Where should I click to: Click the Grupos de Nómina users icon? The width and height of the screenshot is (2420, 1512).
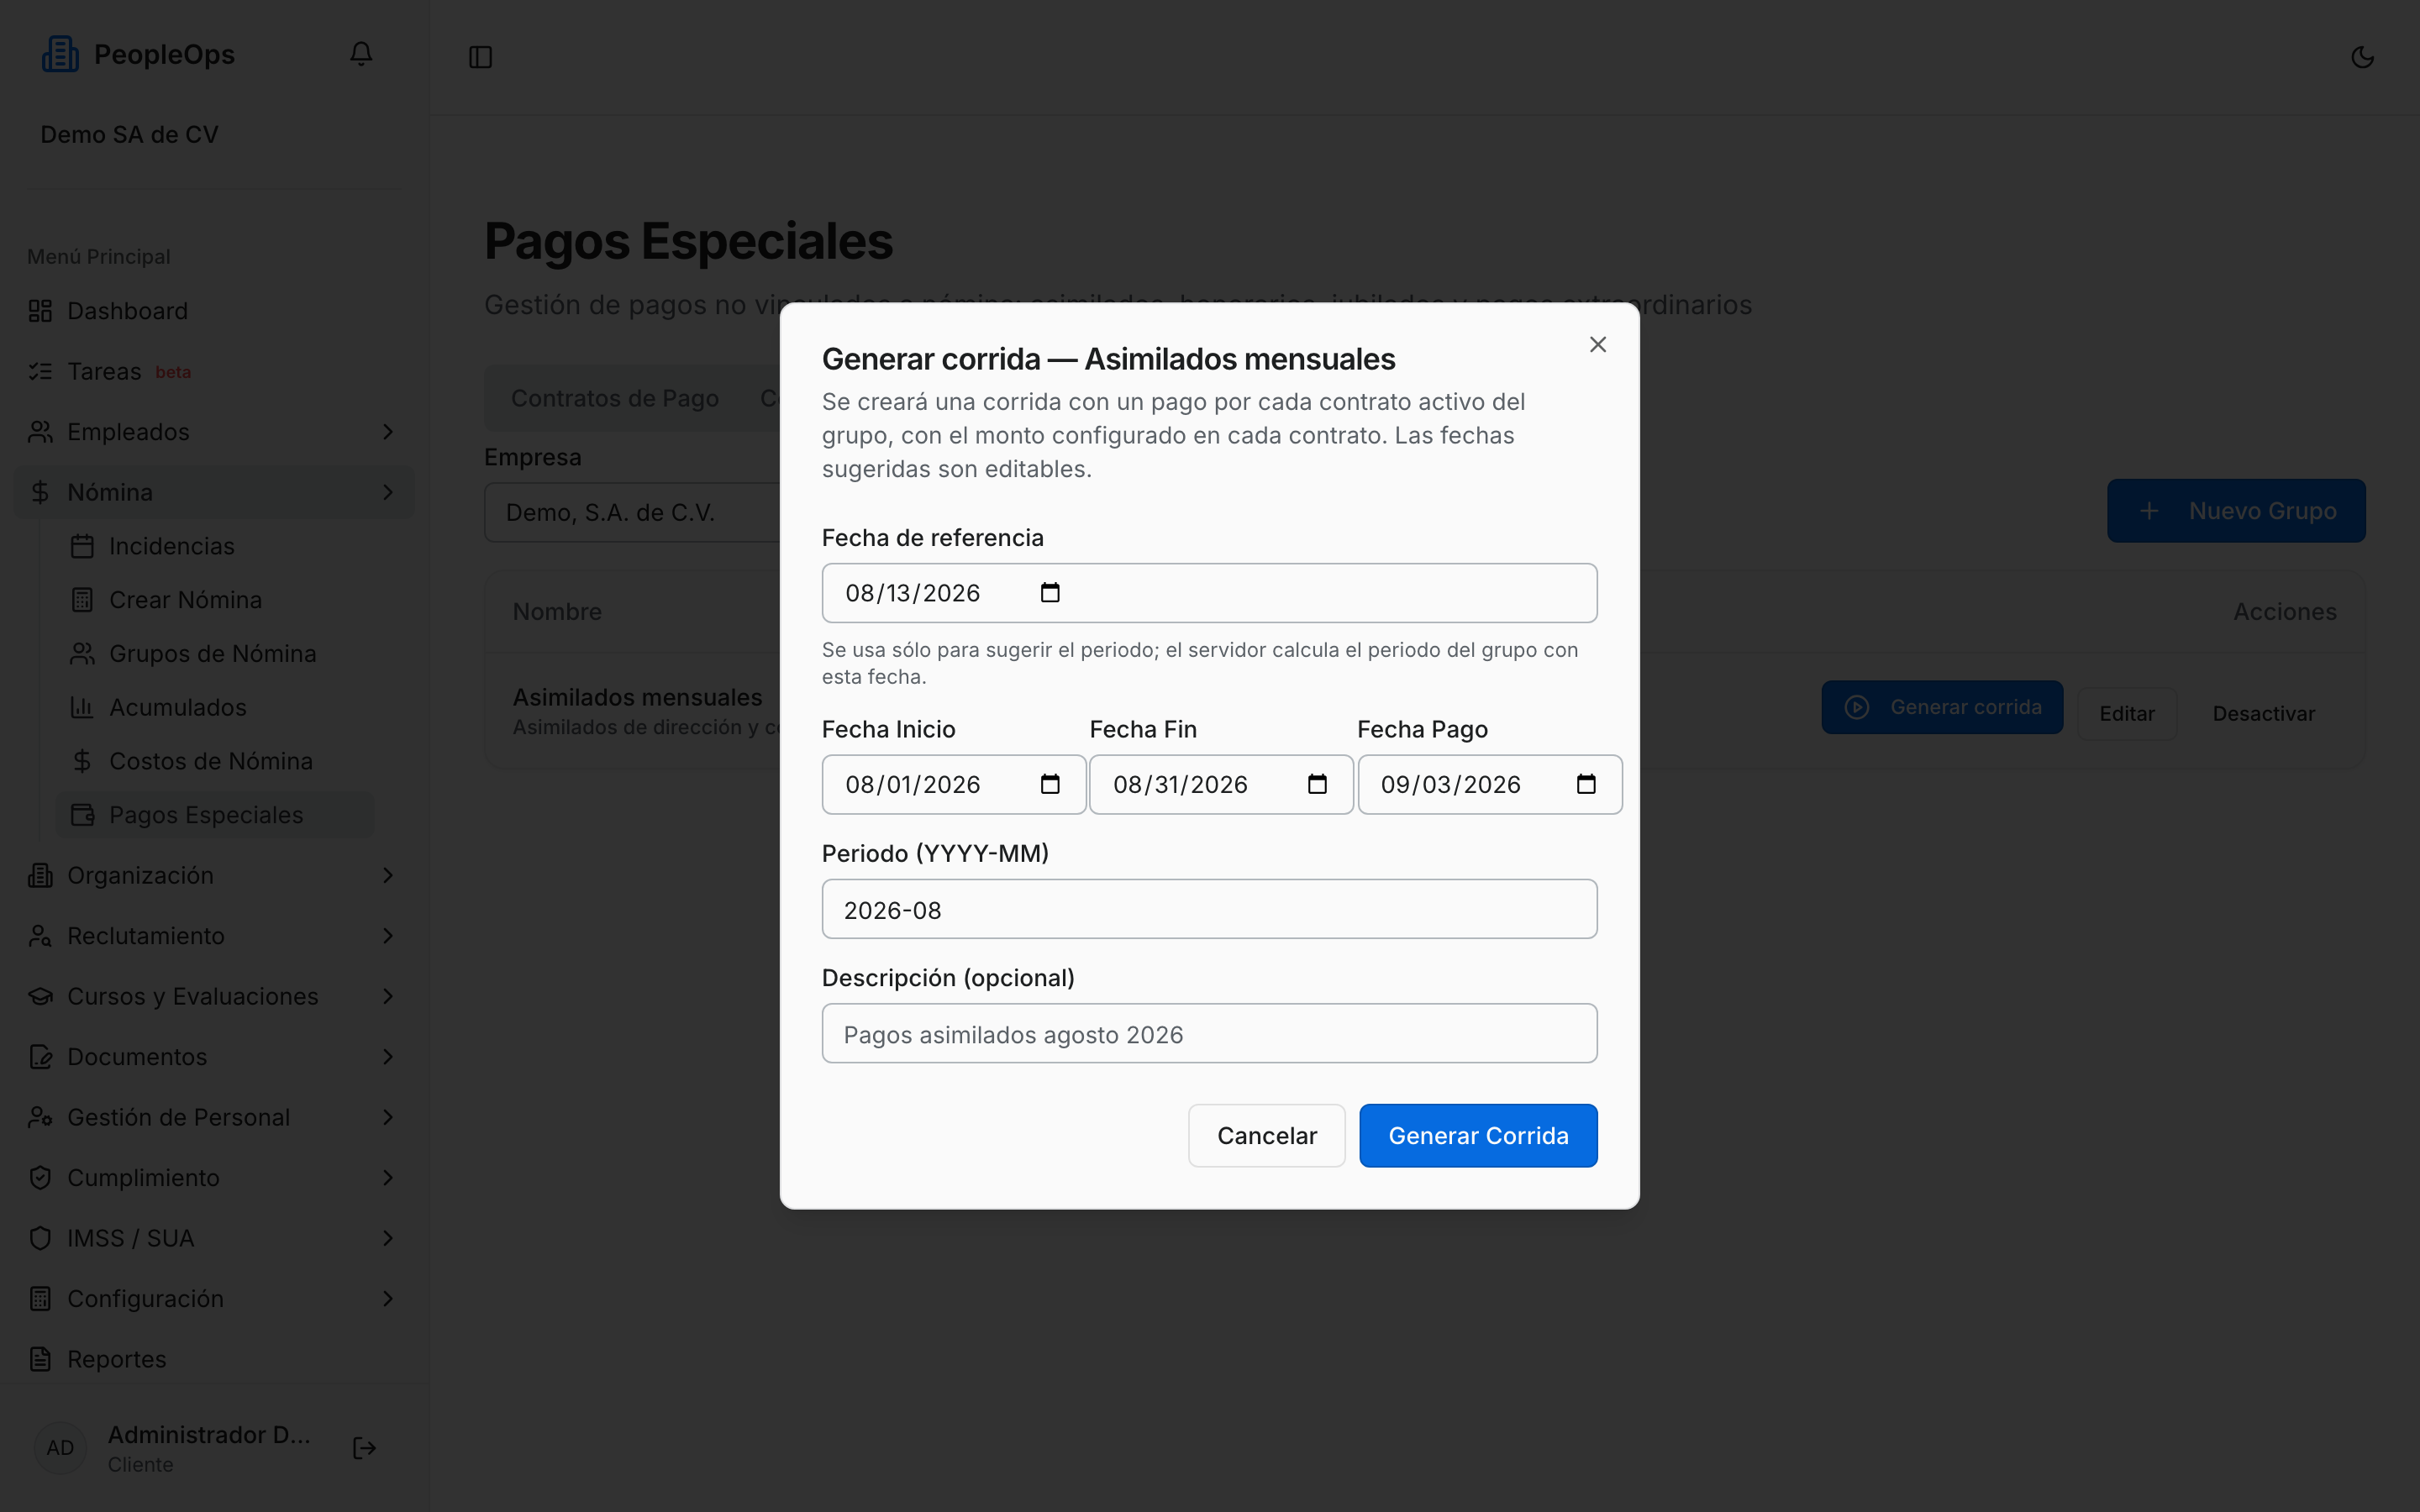pos(82,654)
